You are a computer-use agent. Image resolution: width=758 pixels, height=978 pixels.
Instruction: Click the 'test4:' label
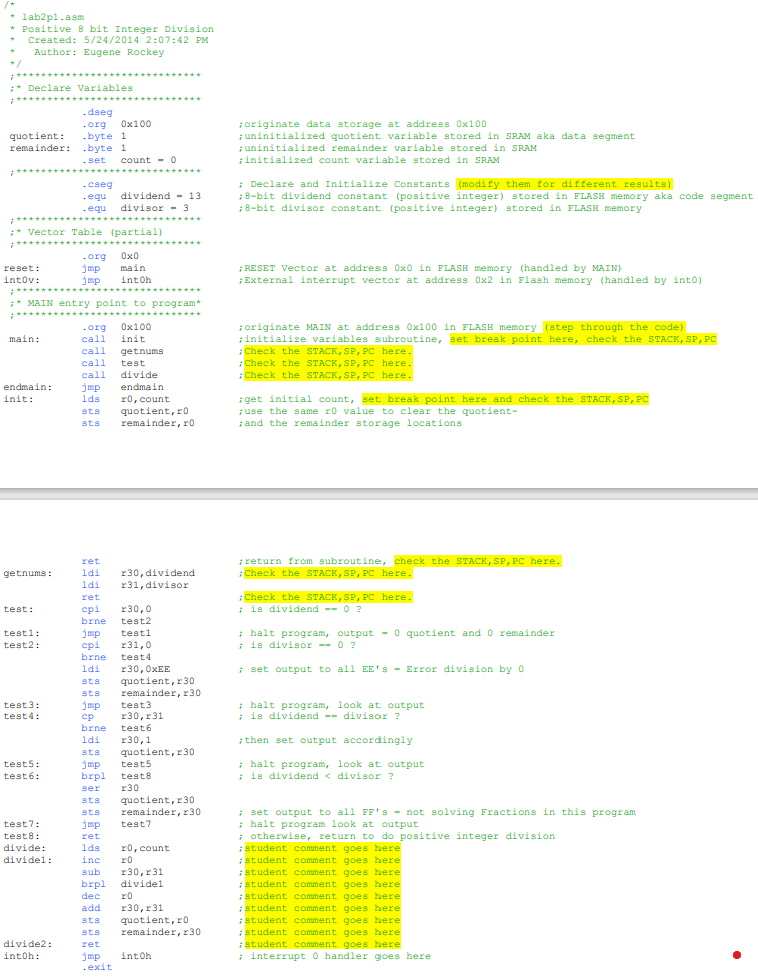pos(21,716)
